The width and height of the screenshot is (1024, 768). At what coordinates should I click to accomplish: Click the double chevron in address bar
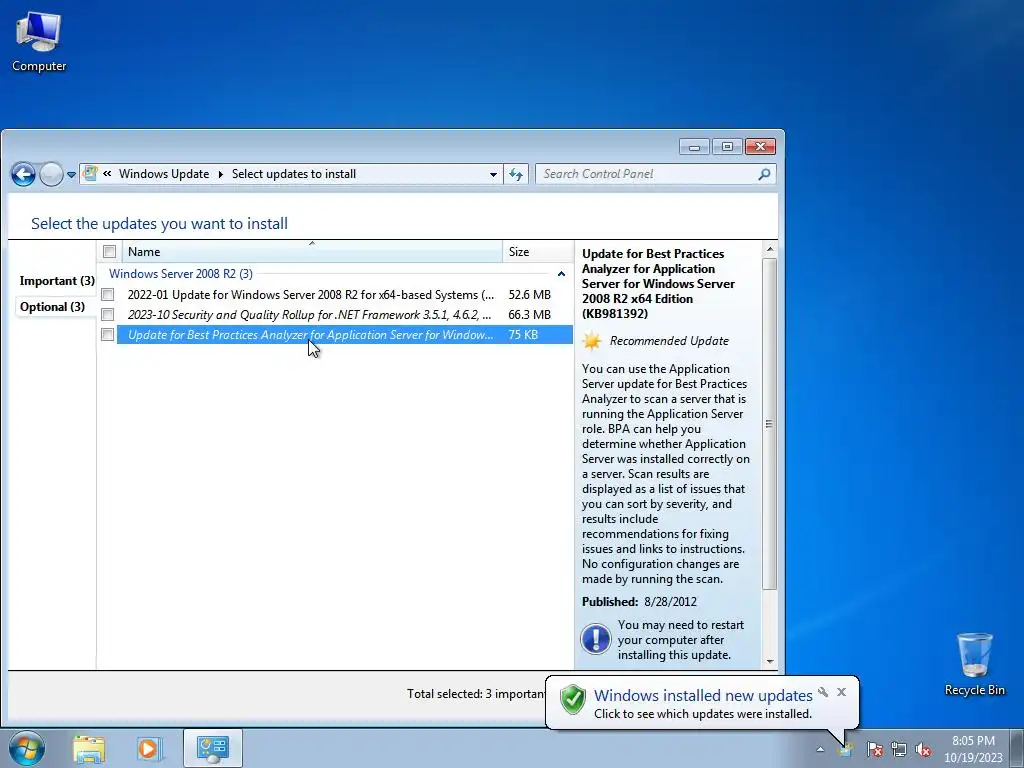[107, 174]
